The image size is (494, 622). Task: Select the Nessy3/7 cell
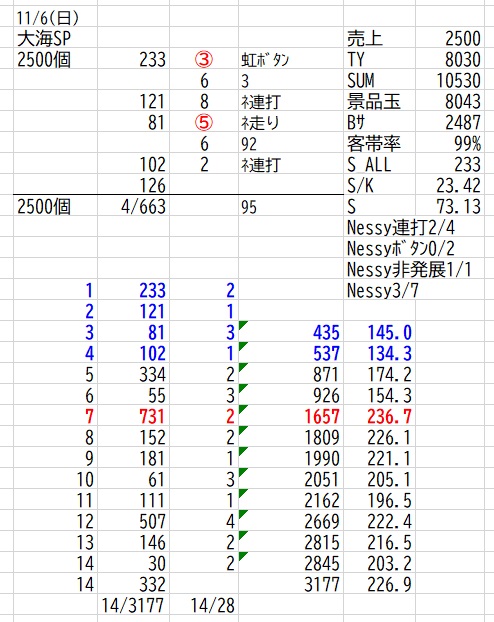(382, 291)
